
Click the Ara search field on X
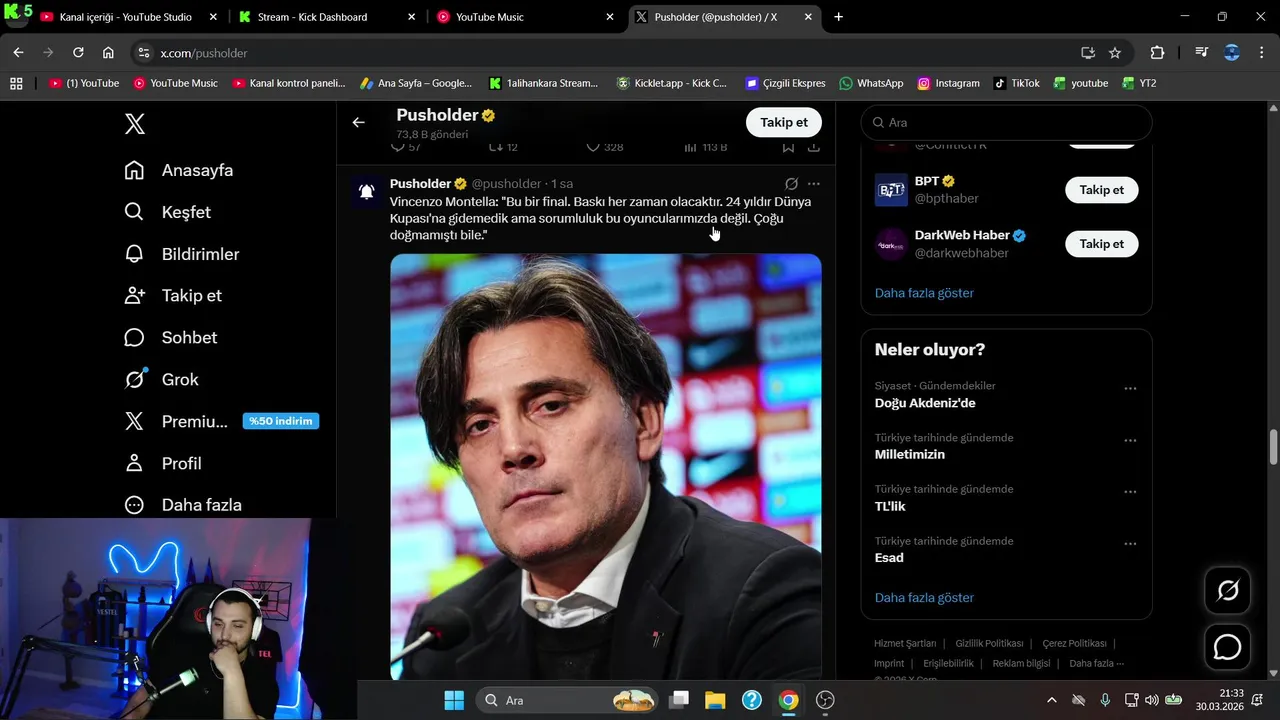pyautogui.click(x=1007, y=122)
